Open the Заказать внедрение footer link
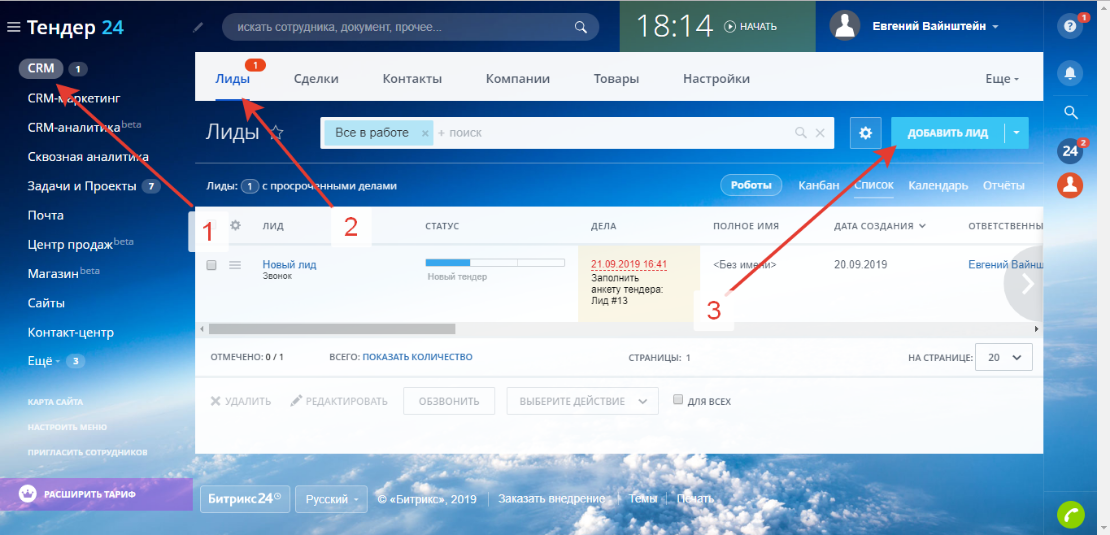The image size is (1110, 535). tap(551, 498)
